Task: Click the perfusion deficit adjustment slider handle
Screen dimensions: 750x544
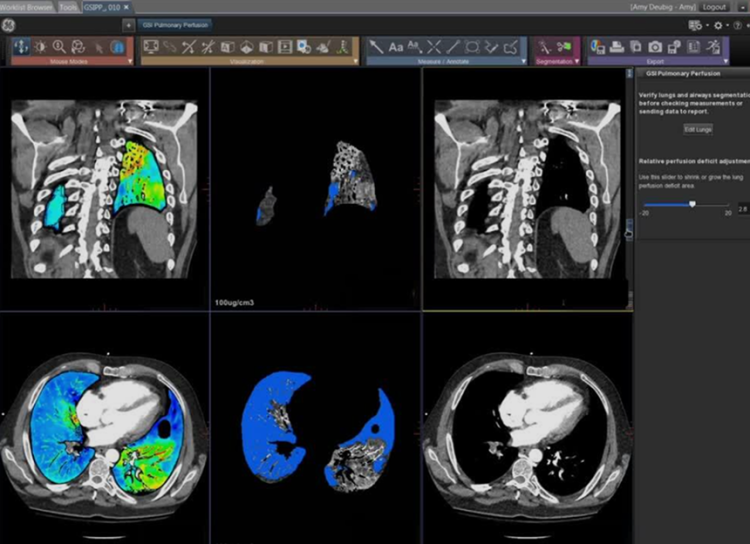Action: tap(692, 204)
